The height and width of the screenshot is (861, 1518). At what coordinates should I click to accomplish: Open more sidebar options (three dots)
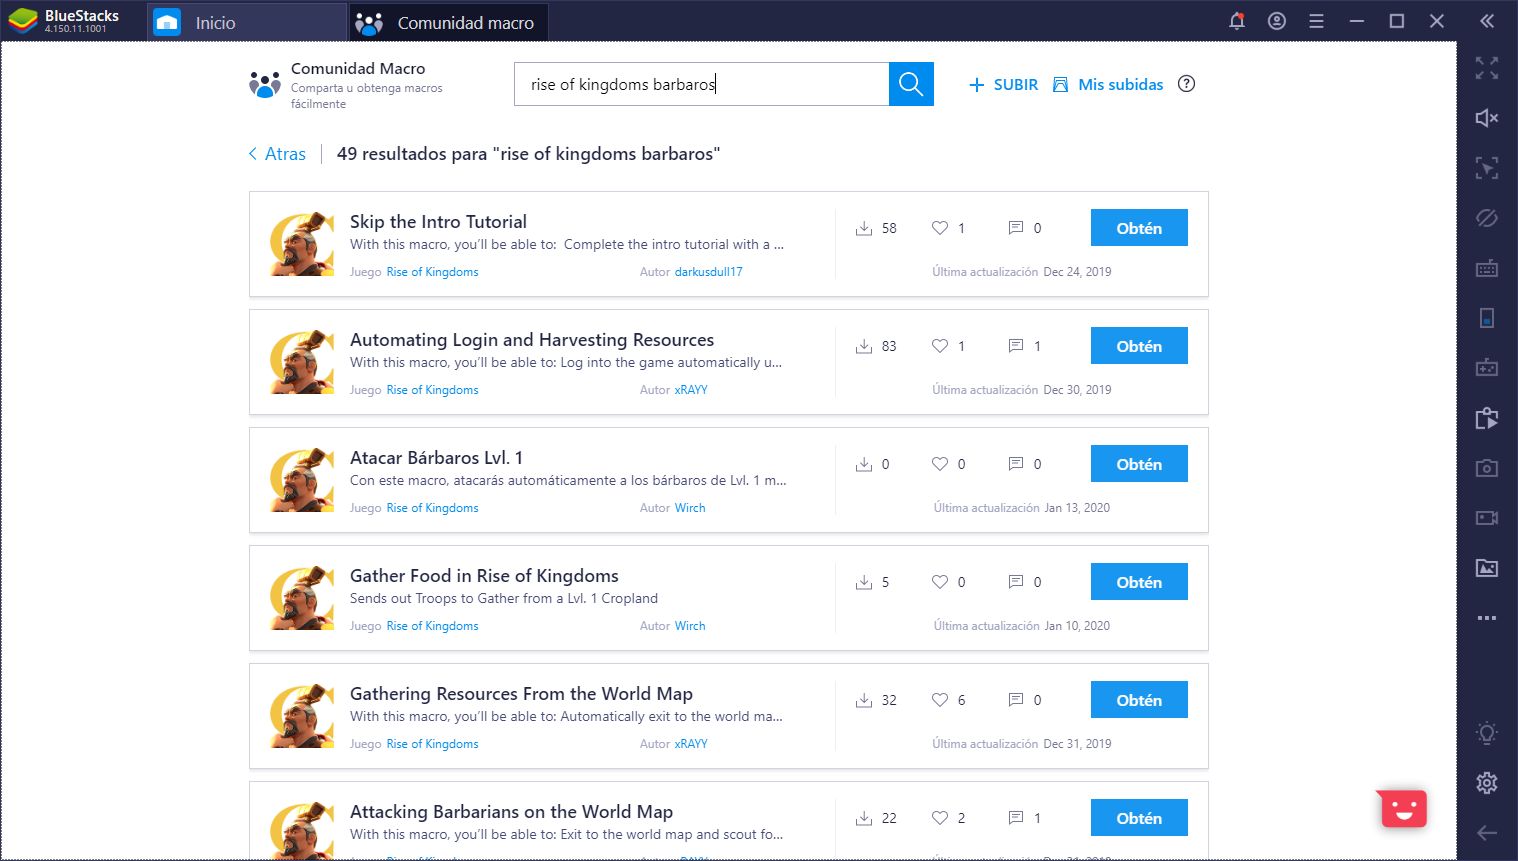1487,618
